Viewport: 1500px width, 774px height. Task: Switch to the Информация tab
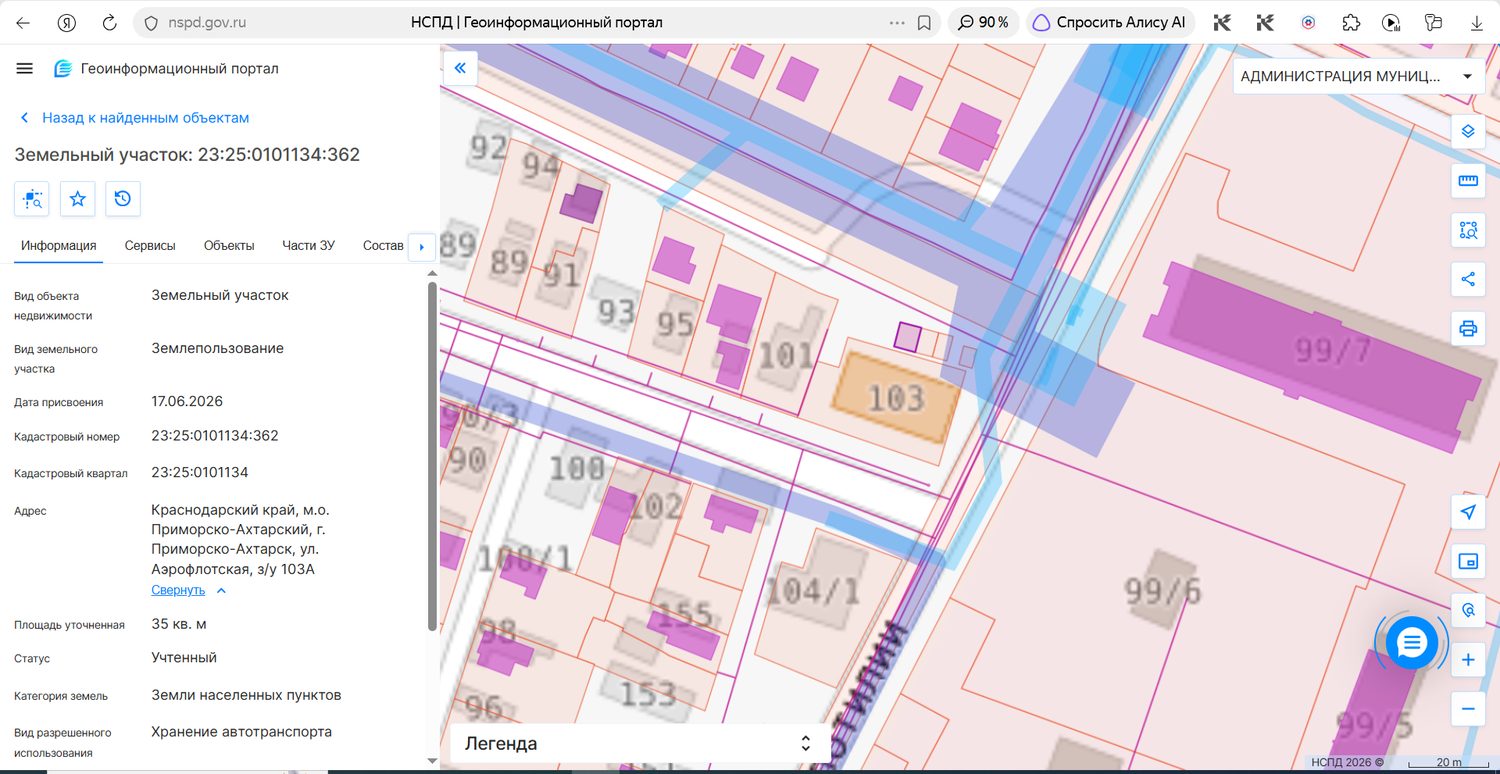(x=59, y=245)
